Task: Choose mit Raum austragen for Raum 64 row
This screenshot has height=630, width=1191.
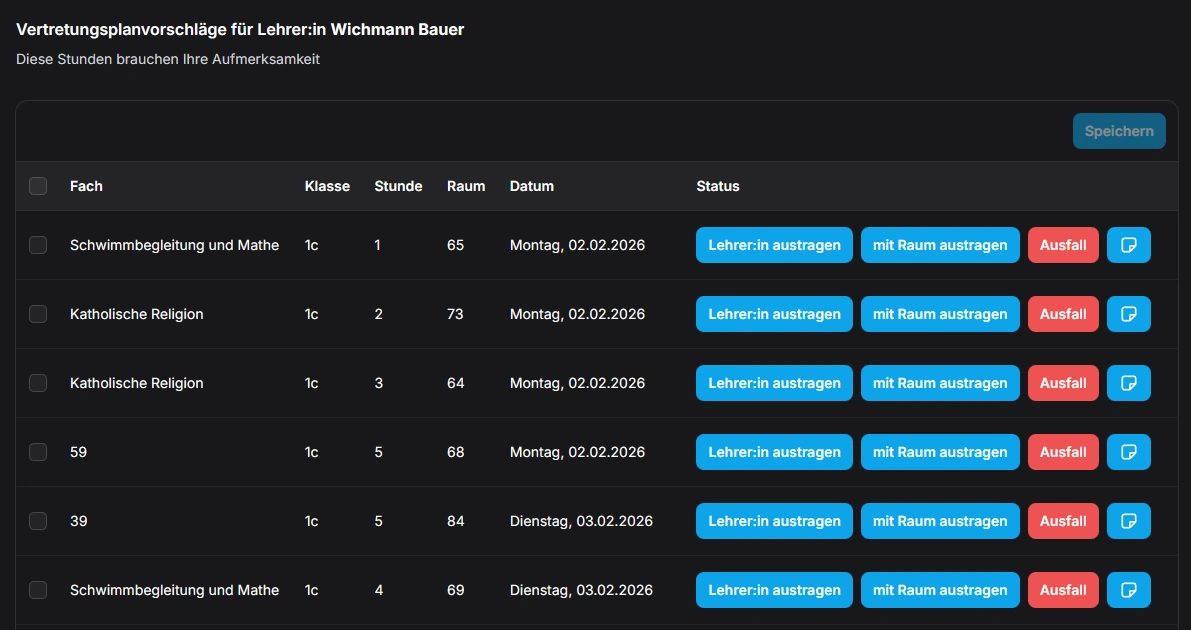Action: (940, 383)
